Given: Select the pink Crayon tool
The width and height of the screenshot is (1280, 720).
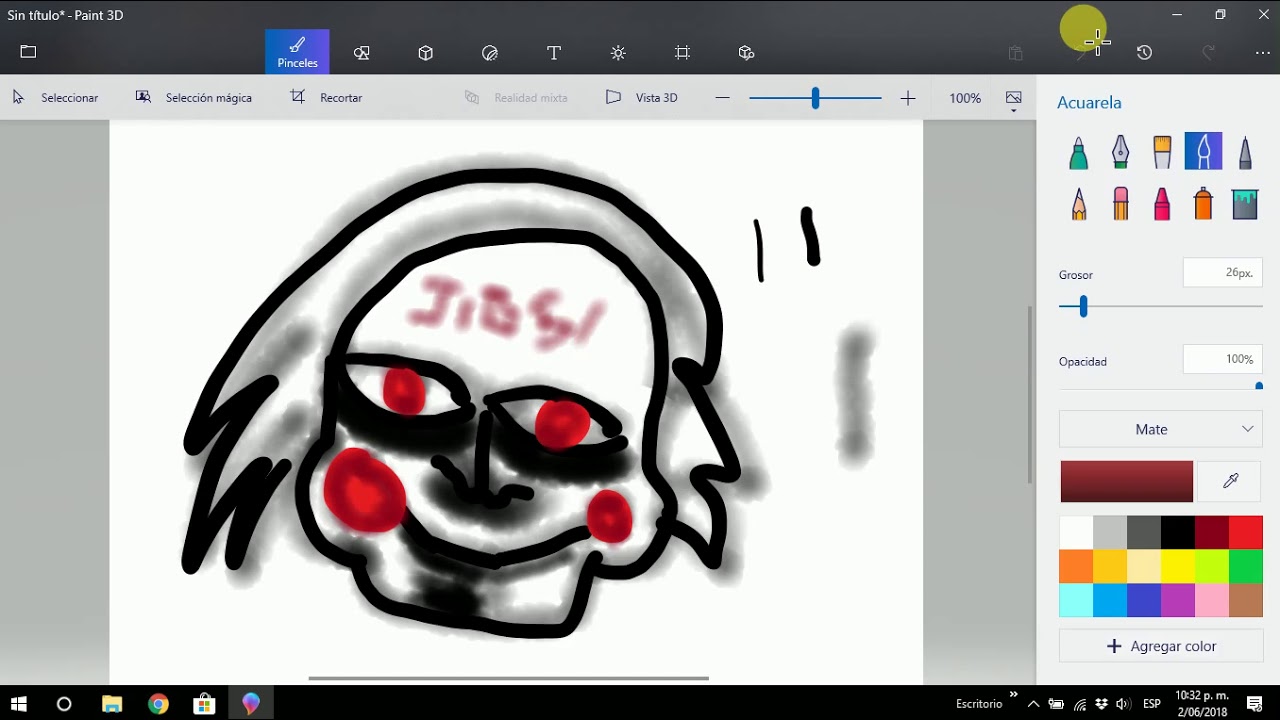Looking at the screenshot, I should [x=1162, y=204].
